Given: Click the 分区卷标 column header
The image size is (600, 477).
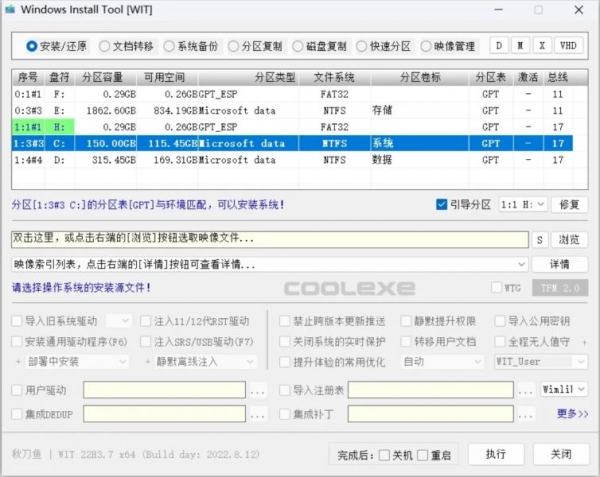Looking at the screenshot, I should click(x=420, y=78).
